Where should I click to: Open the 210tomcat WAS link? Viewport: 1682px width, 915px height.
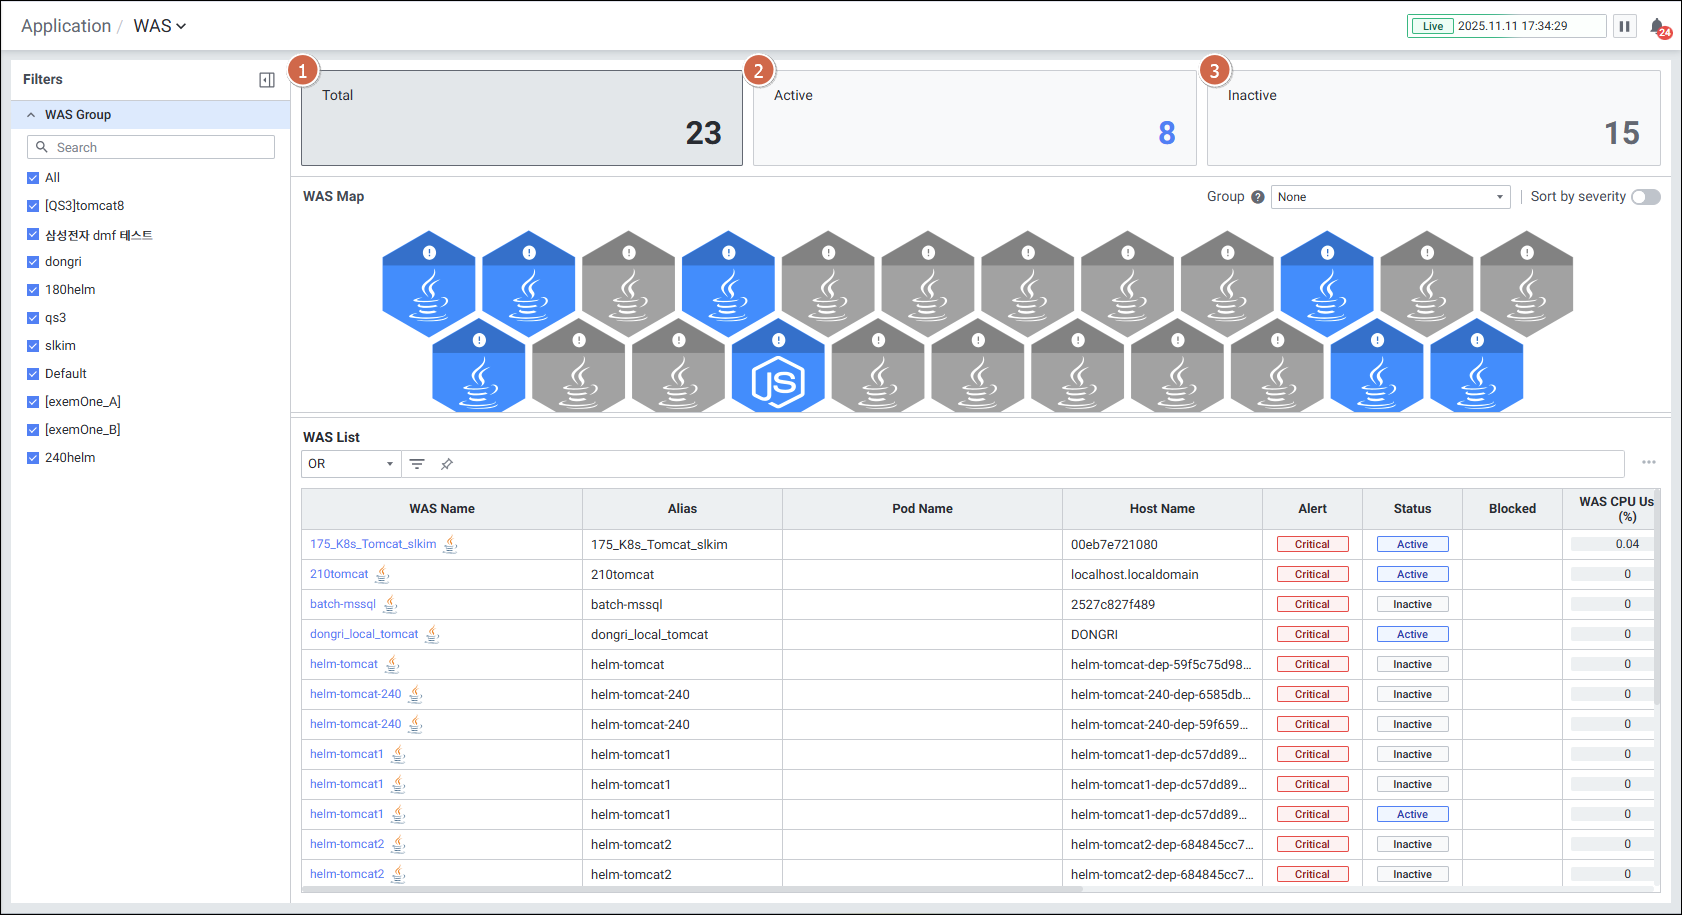339,574
